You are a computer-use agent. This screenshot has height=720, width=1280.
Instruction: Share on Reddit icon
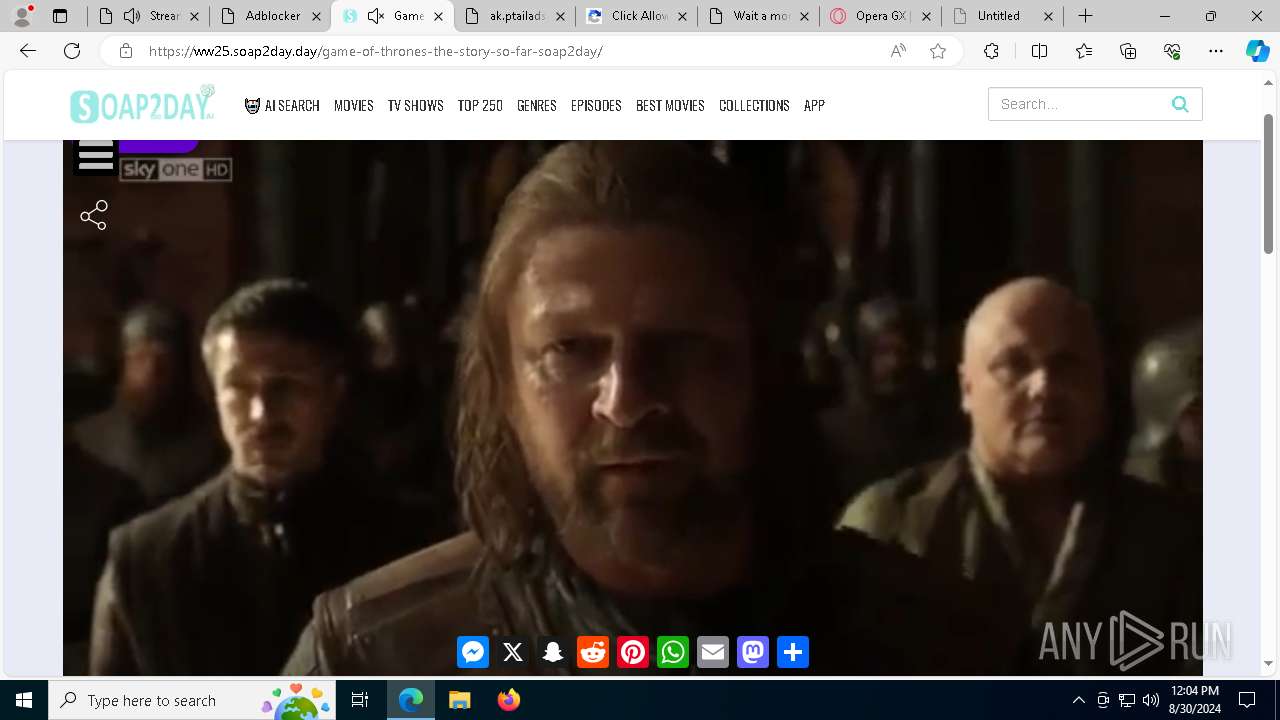pyautogui.click(x=593, y=652)
